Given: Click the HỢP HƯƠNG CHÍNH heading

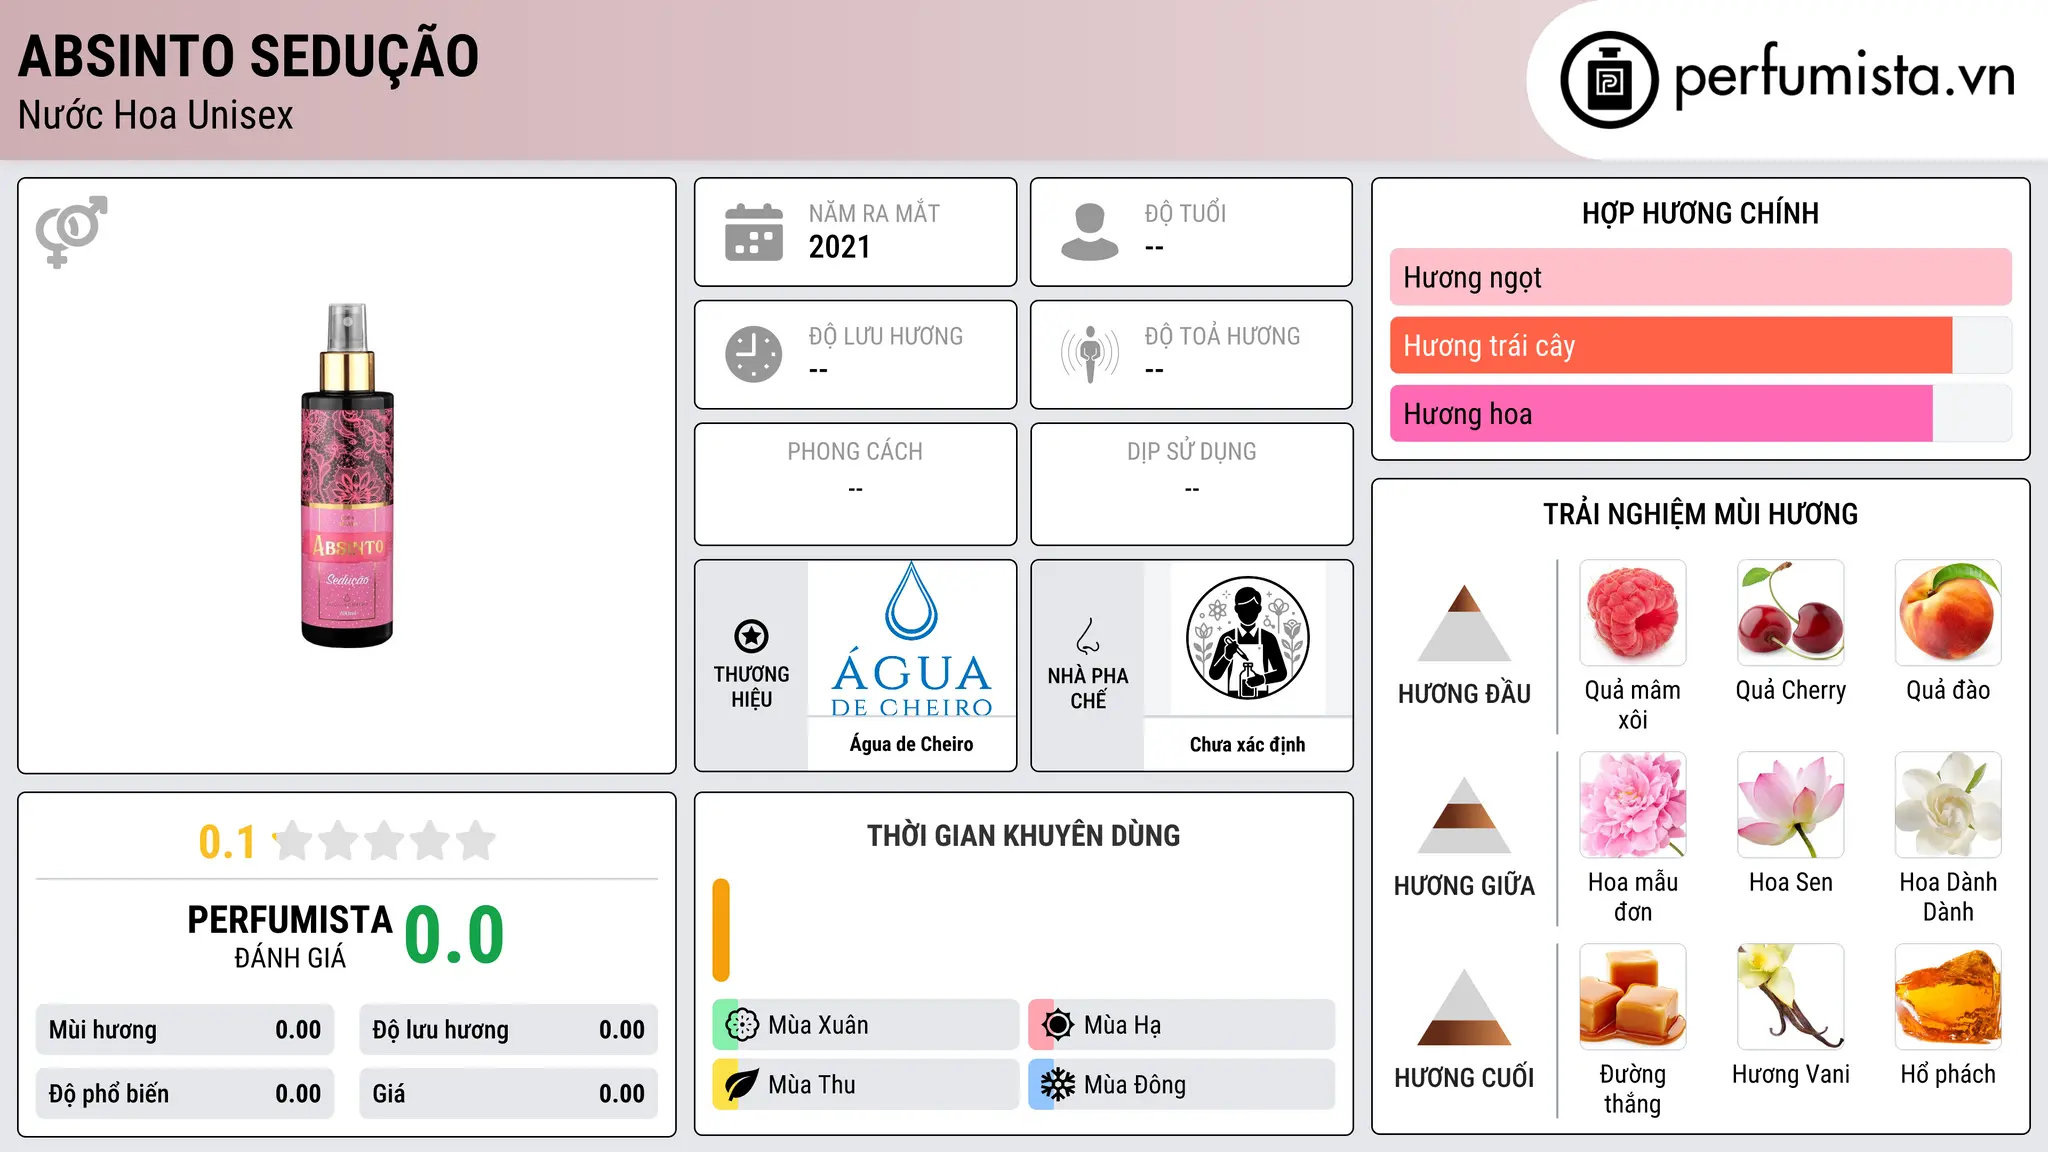Looking at the screenshot, I should tap(1700, 213).
